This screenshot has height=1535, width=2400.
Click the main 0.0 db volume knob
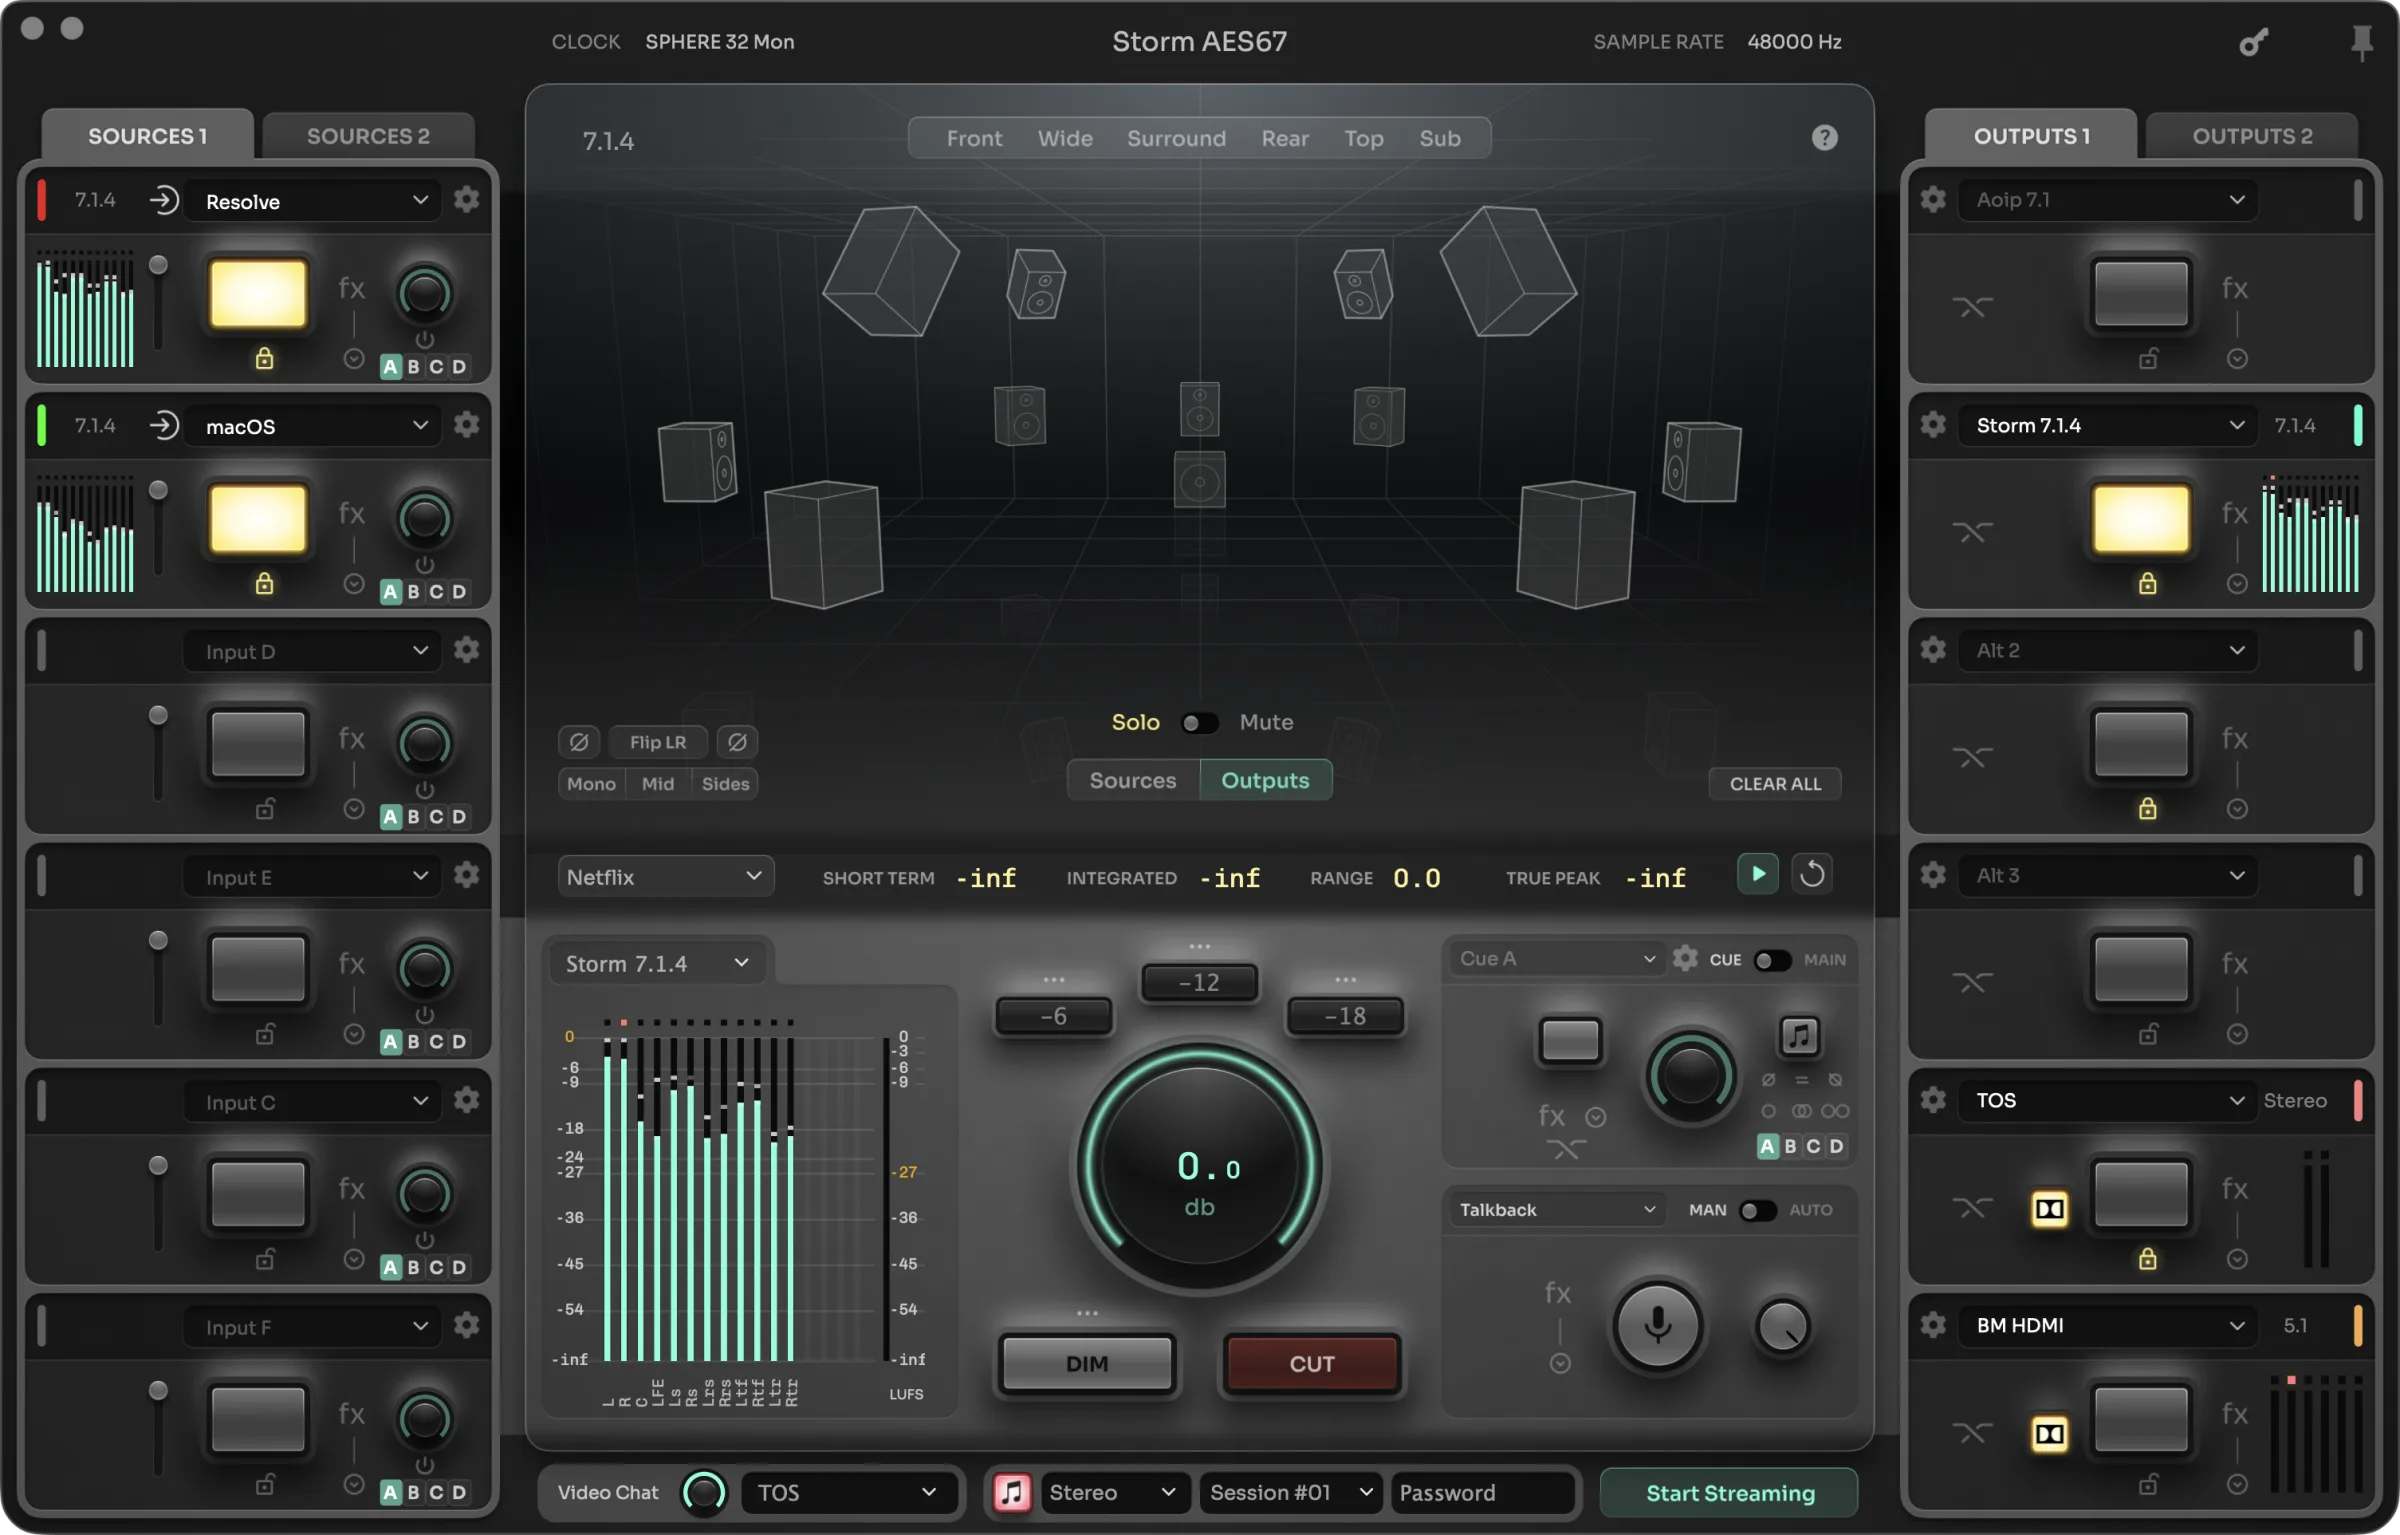[1199, 1167]
